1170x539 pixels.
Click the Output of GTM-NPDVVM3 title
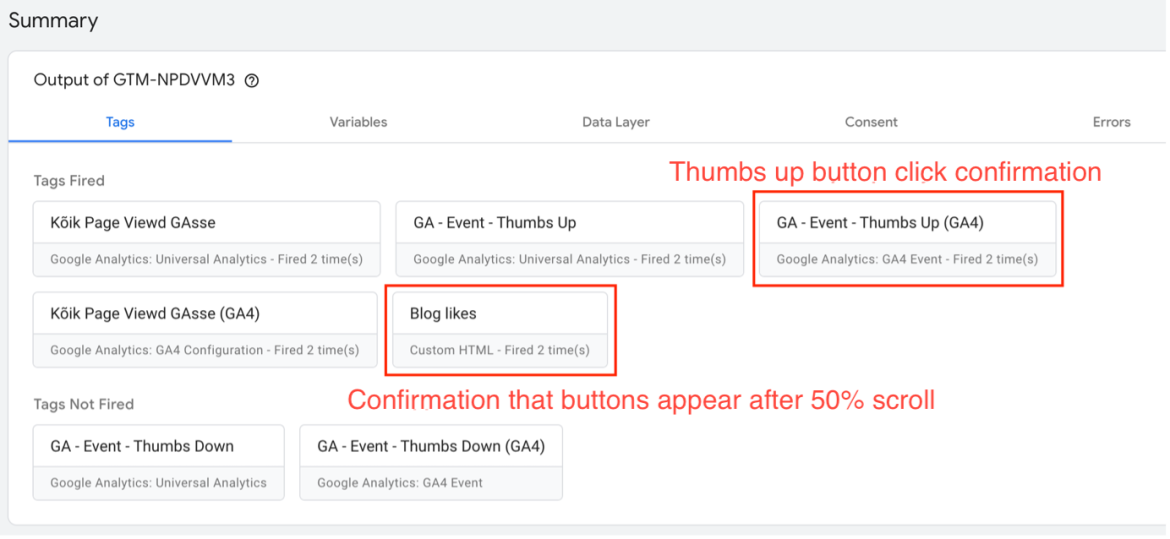134,81
